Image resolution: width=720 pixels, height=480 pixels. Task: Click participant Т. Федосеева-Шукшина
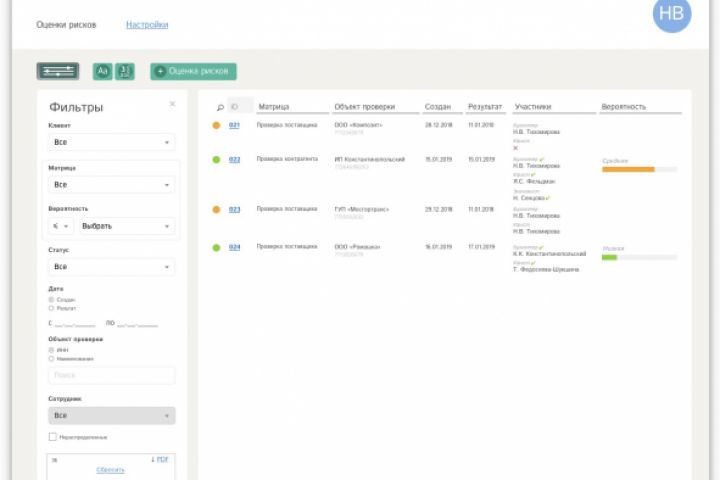[x=546, y=270]
